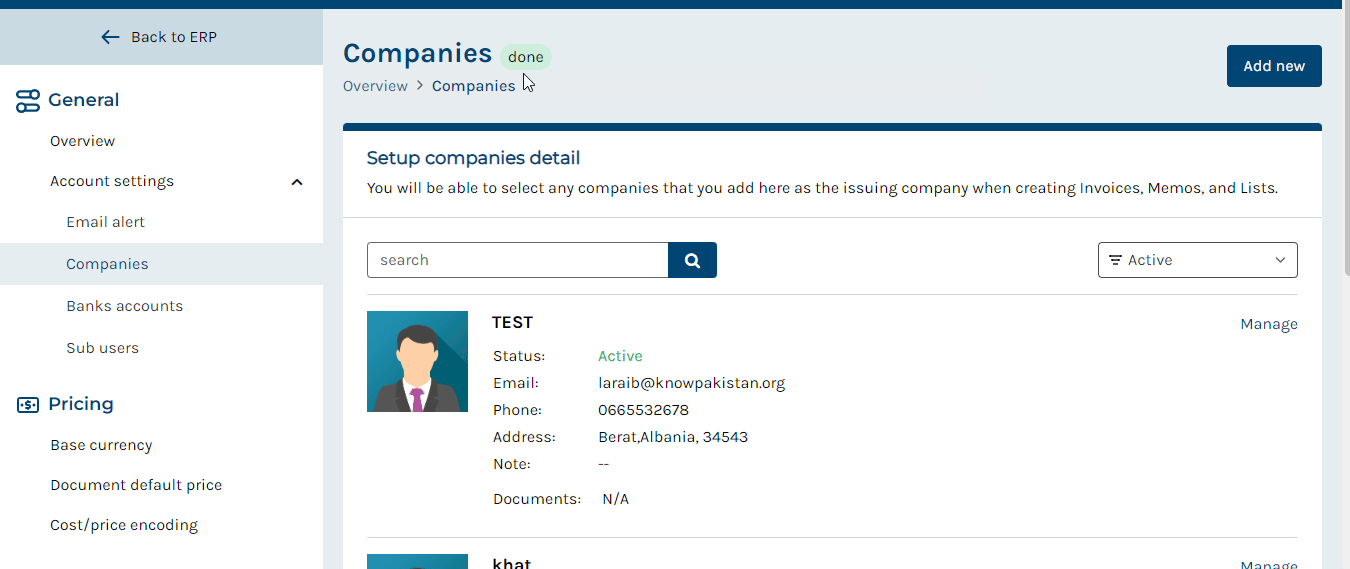Click the khat company avatar thumbnail
1350x569 pixels.
coord(417,561)
